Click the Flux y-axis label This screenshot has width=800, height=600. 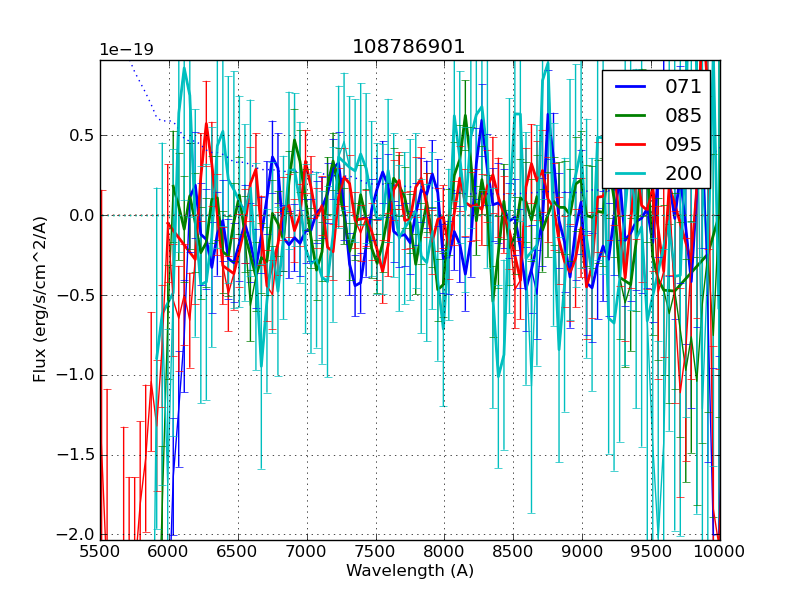coord(40,300)
